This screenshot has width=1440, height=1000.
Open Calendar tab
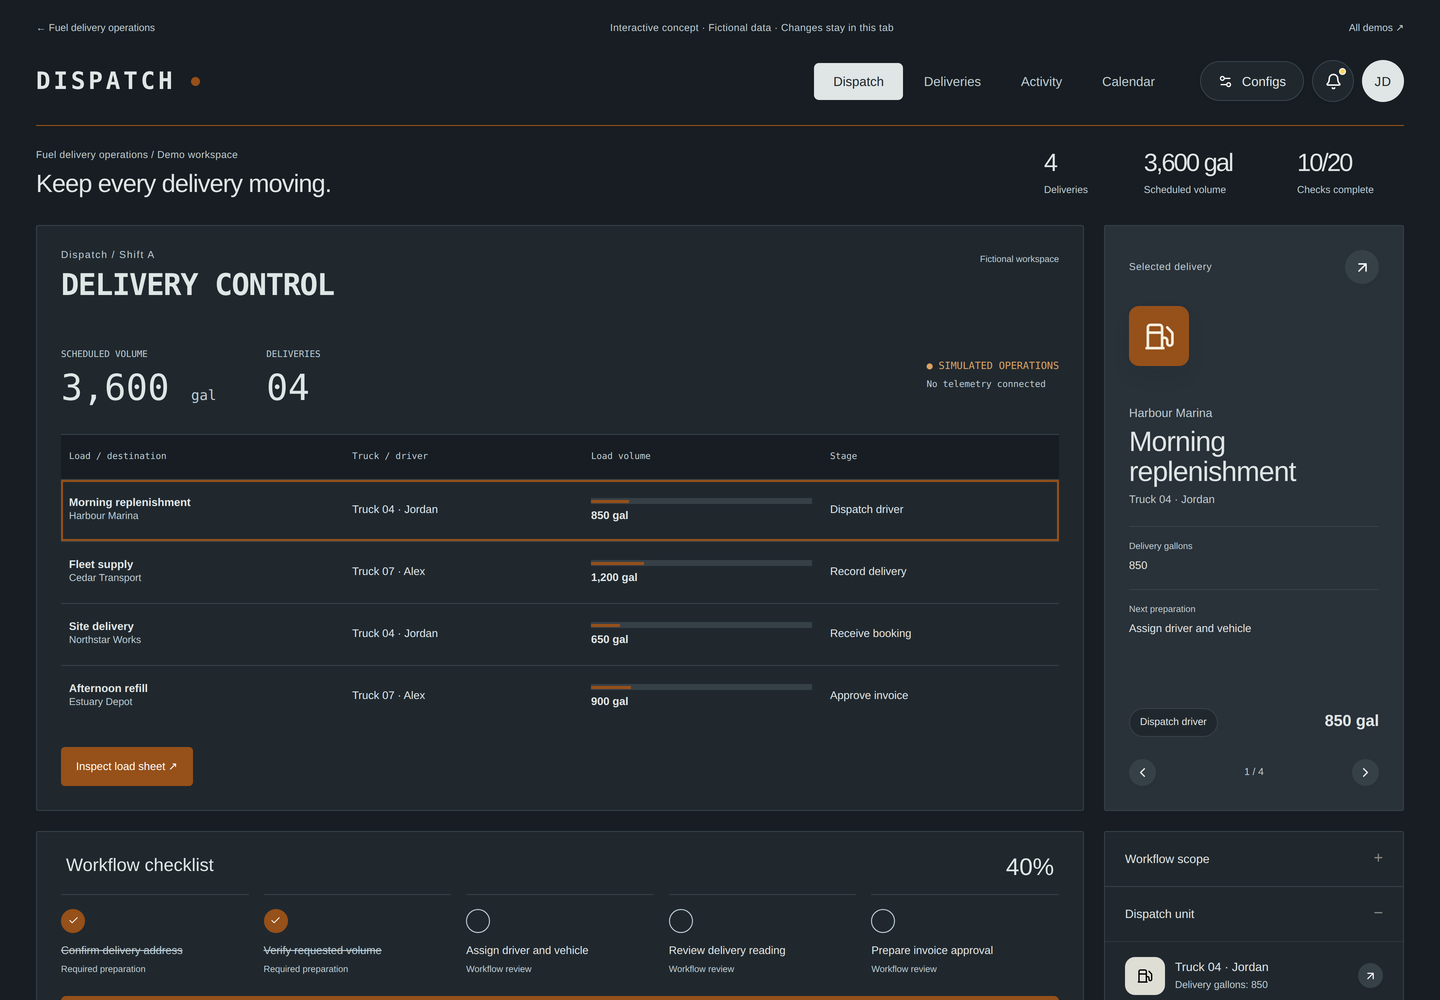[1128, 82]
